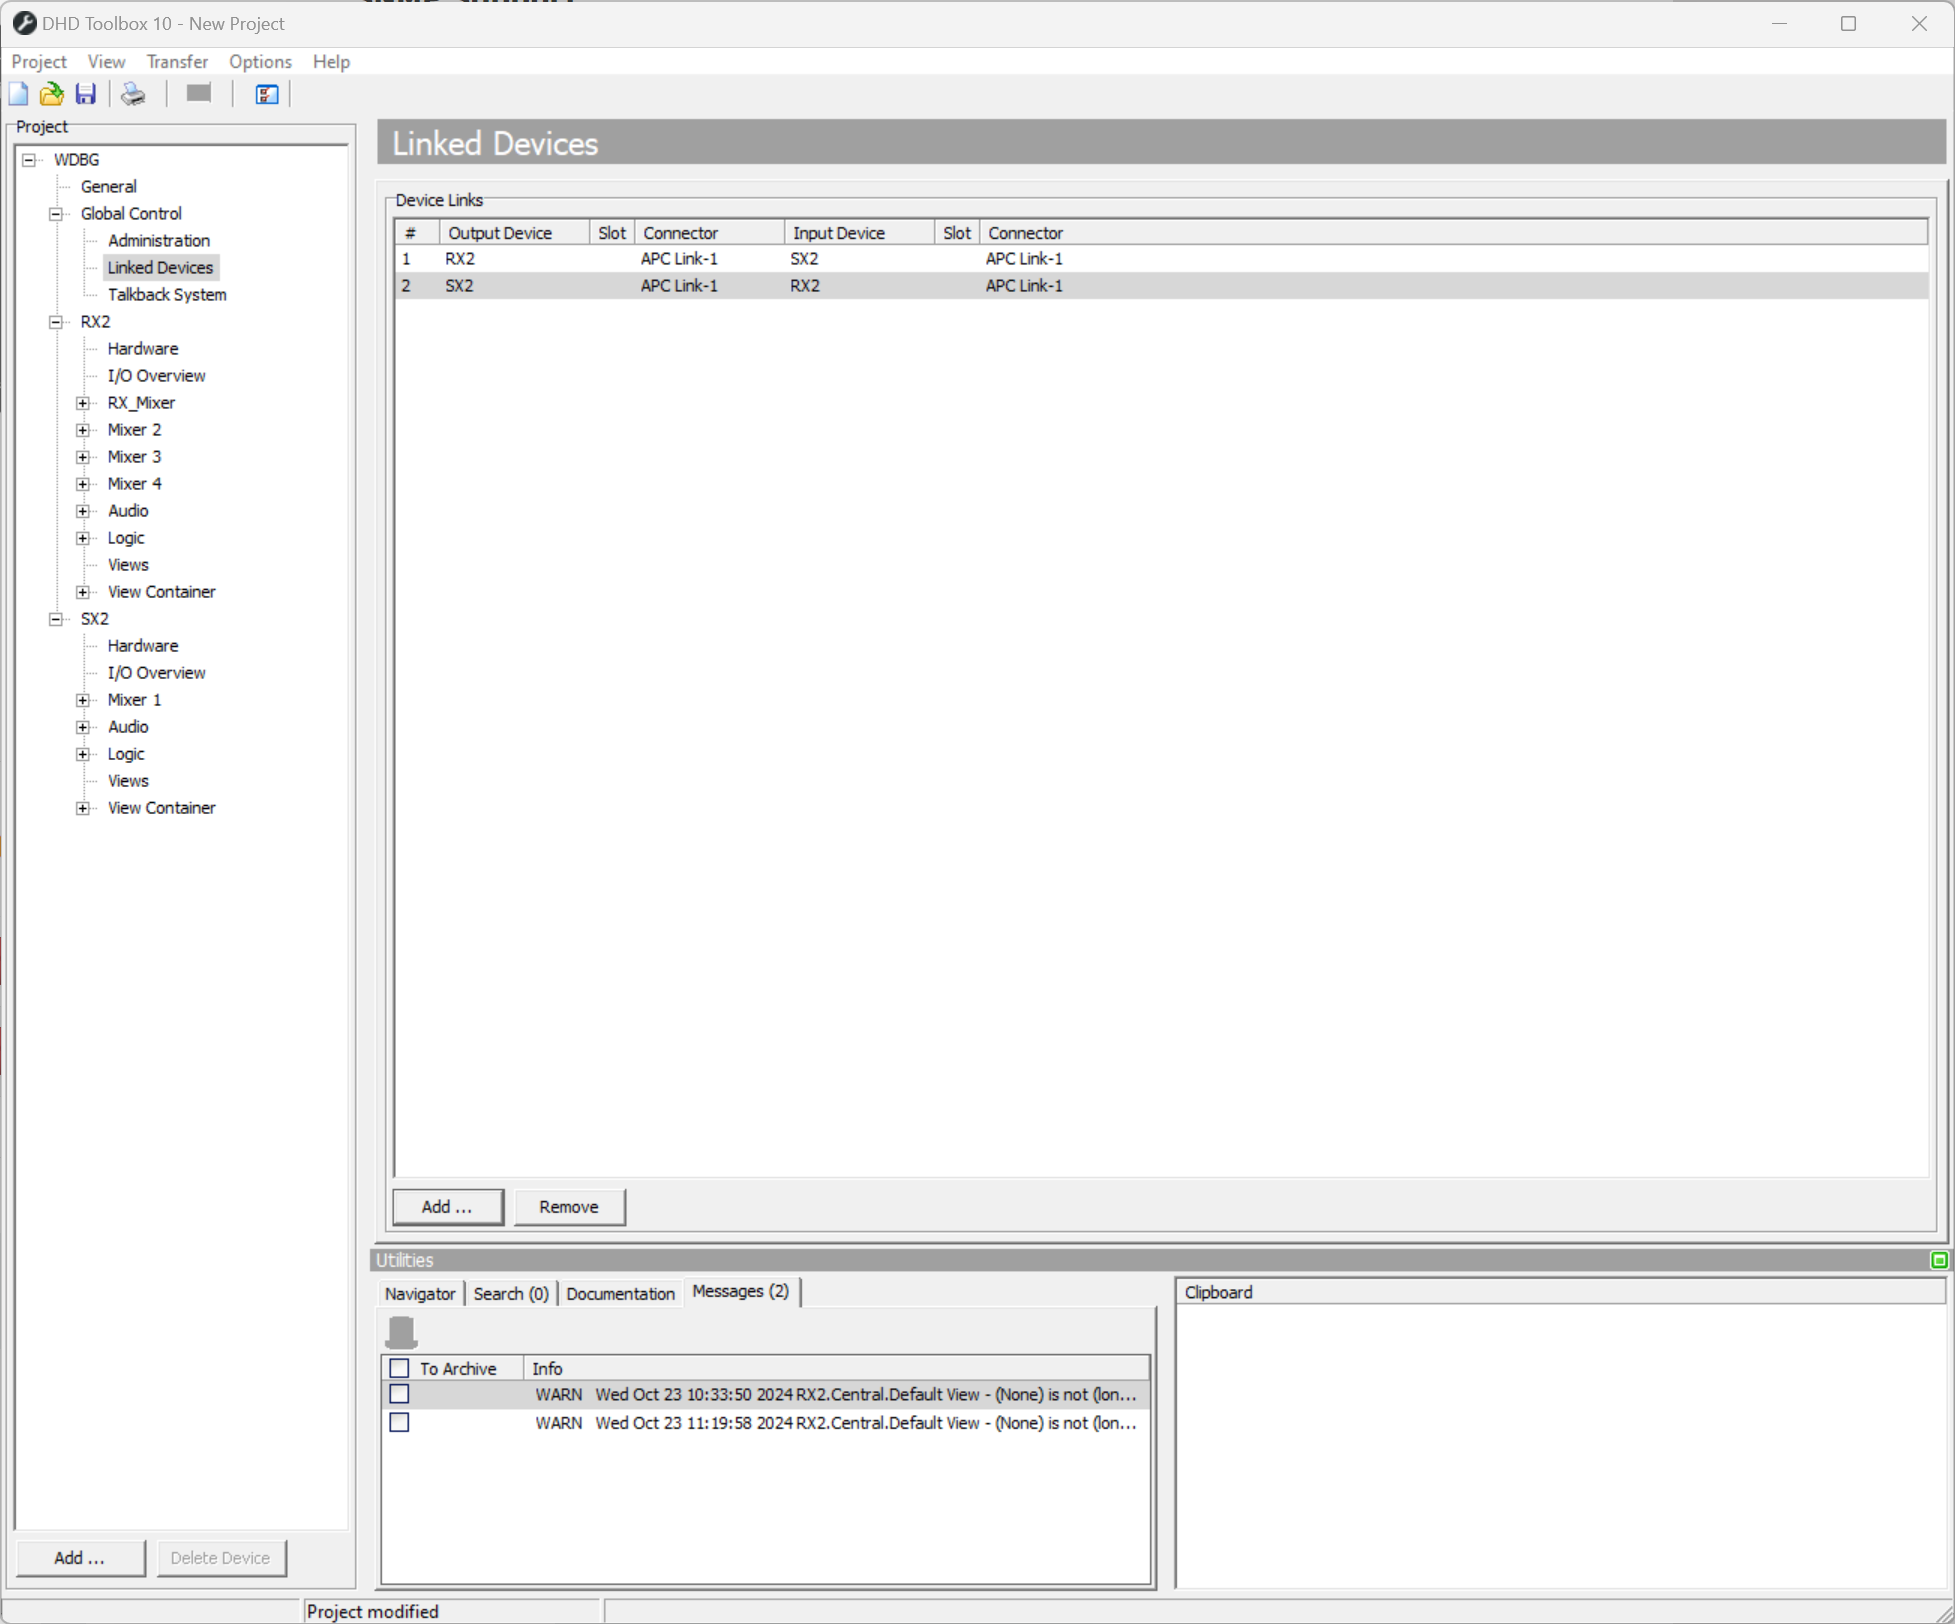The image size is (1955, 1624).
Task: Click the checklist options toolbar icon
Action: (x=266, y=94)
